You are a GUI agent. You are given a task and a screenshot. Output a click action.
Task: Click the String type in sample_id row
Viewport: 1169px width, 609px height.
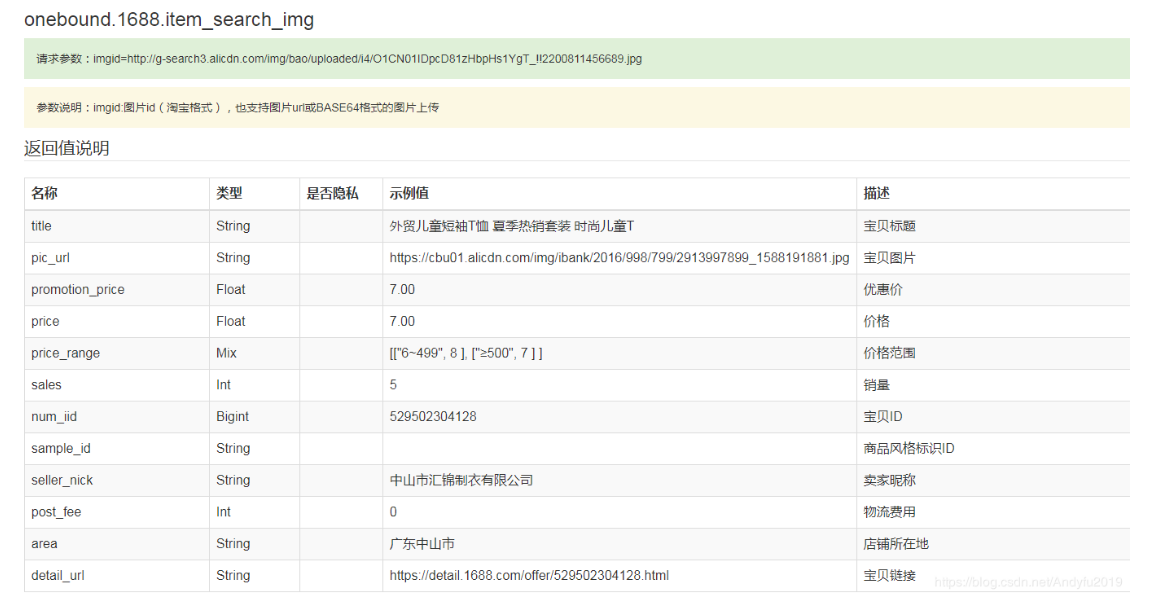tap(233, 448)
